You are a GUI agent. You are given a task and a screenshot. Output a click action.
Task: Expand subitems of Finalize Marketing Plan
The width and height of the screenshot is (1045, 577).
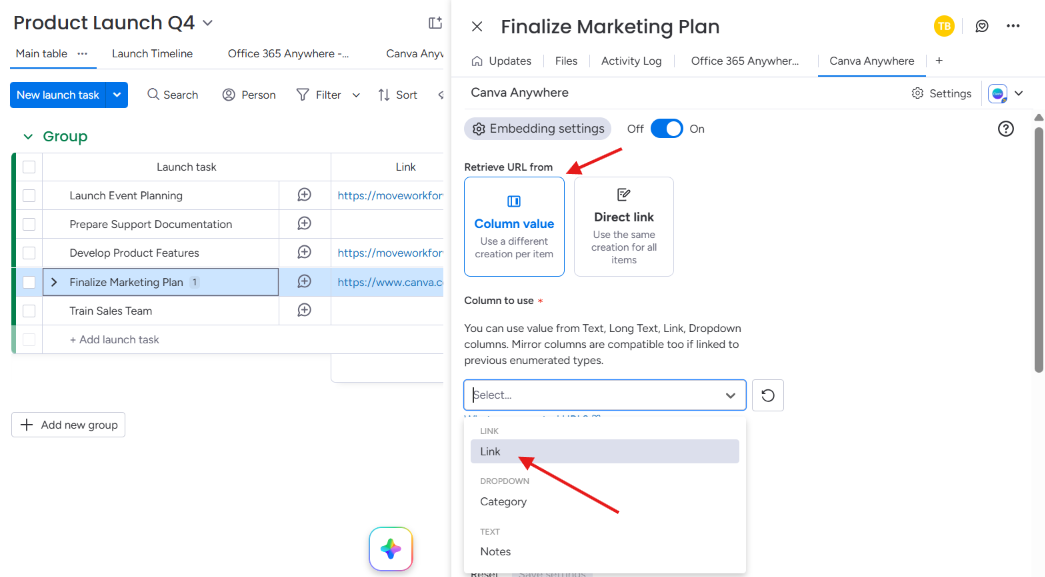tap(54, 282)
